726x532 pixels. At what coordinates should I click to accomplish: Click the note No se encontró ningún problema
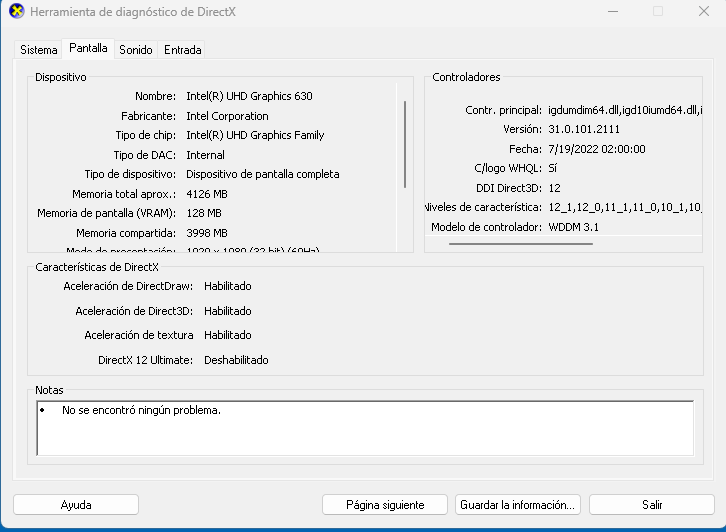[141, 410]
